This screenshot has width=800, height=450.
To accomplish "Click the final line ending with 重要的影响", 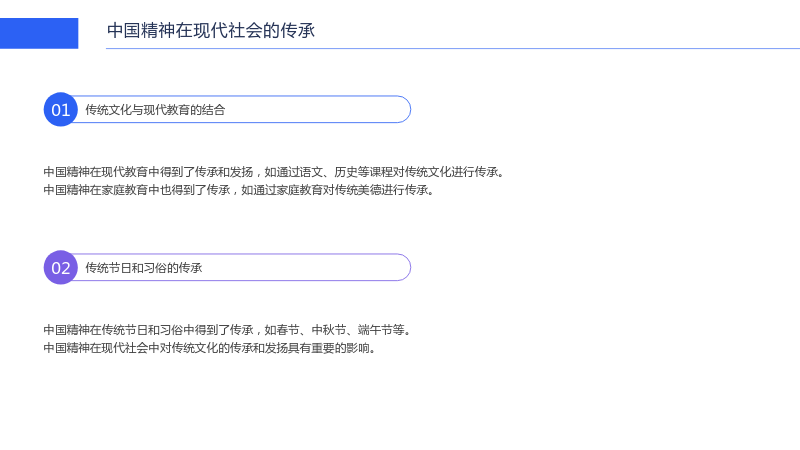I will click(x=210, y=348).
